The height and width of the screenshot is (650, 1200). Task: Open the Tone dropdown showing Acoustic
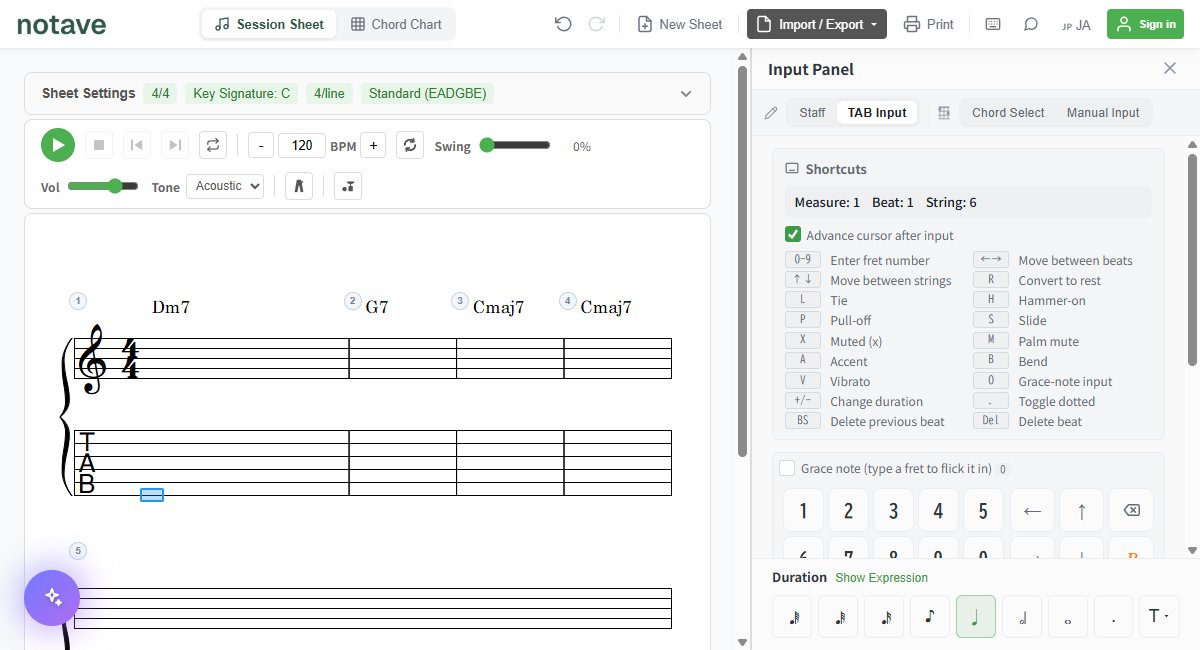pos(225,186)
